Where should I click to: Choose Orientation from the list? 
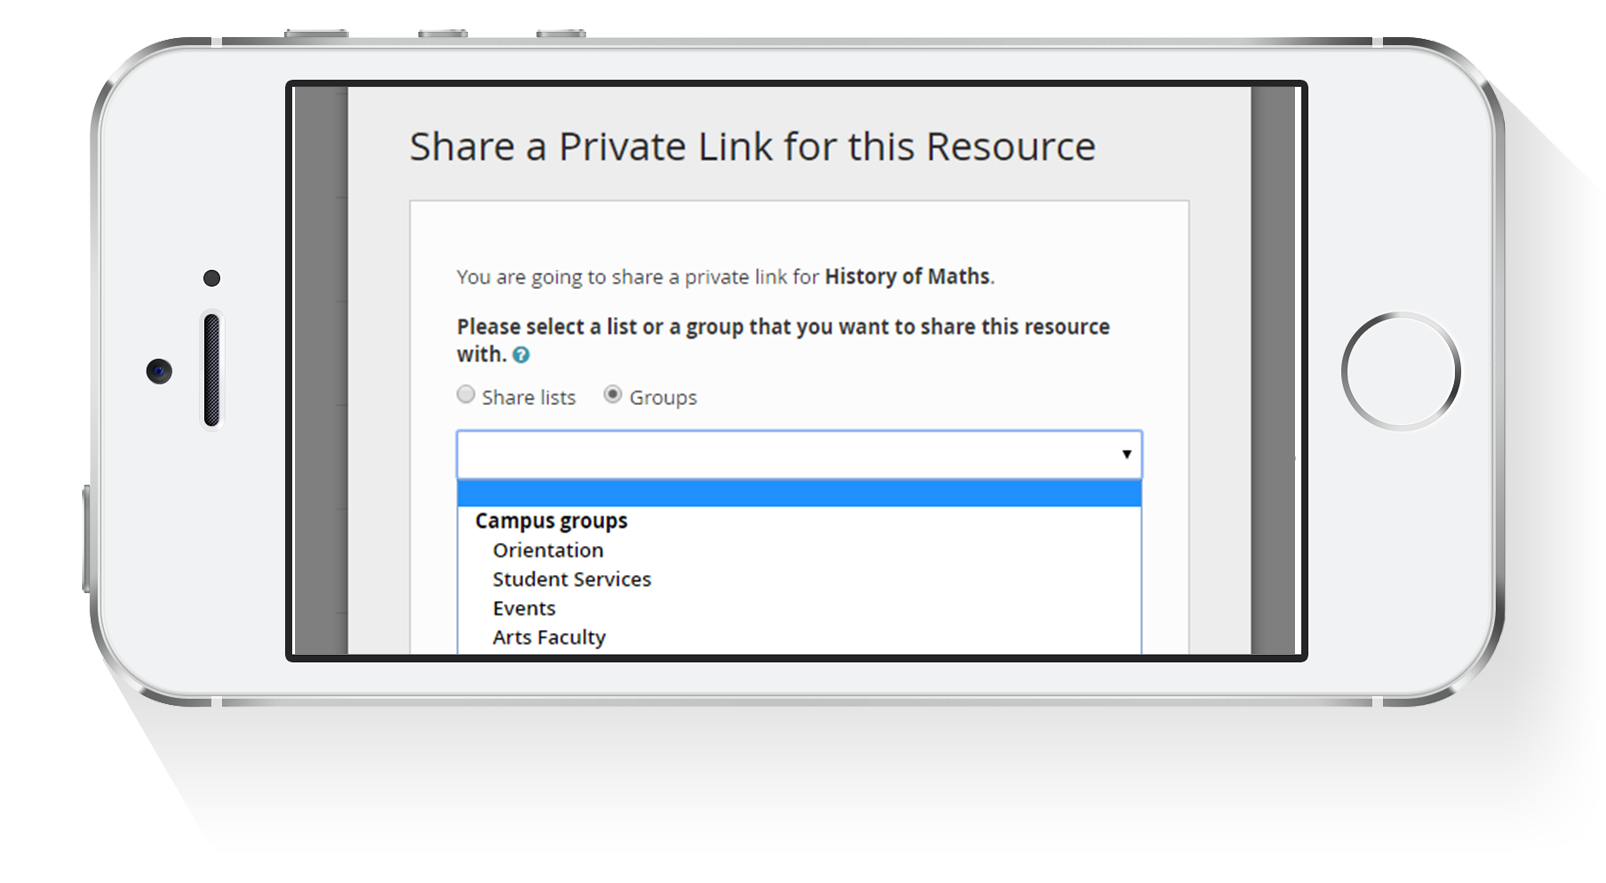click(548, 550)
